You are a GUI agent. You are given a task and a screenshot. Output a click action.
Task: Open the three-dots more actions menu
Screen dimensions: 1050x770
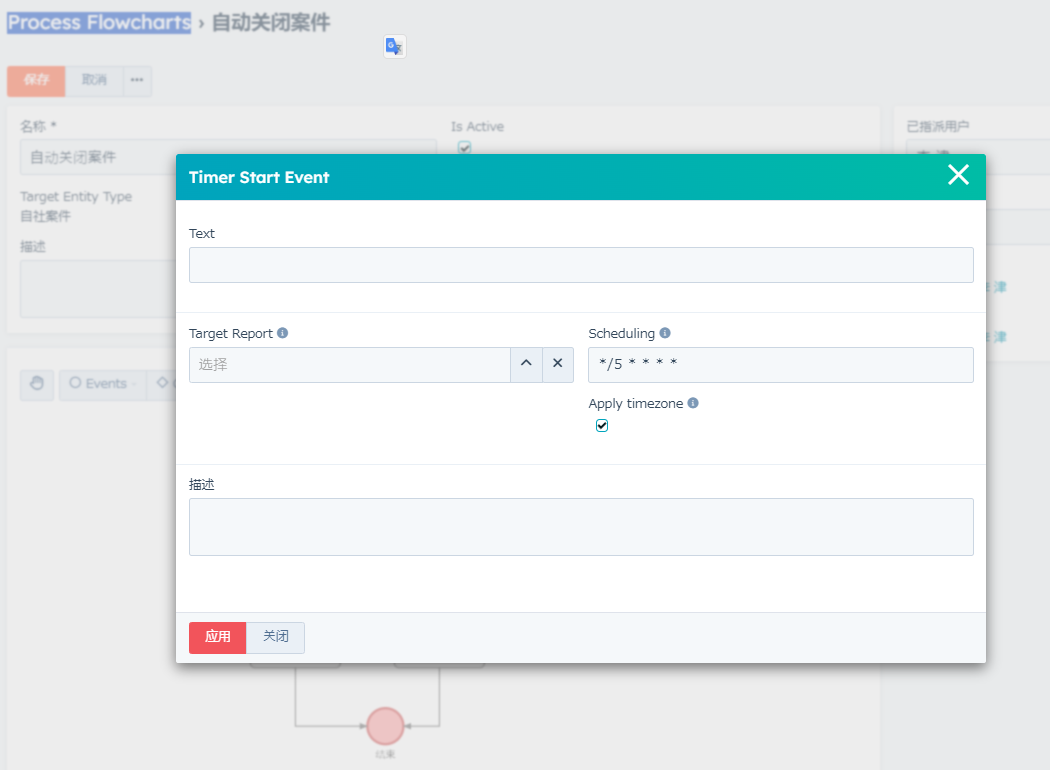tap(137, 81)
